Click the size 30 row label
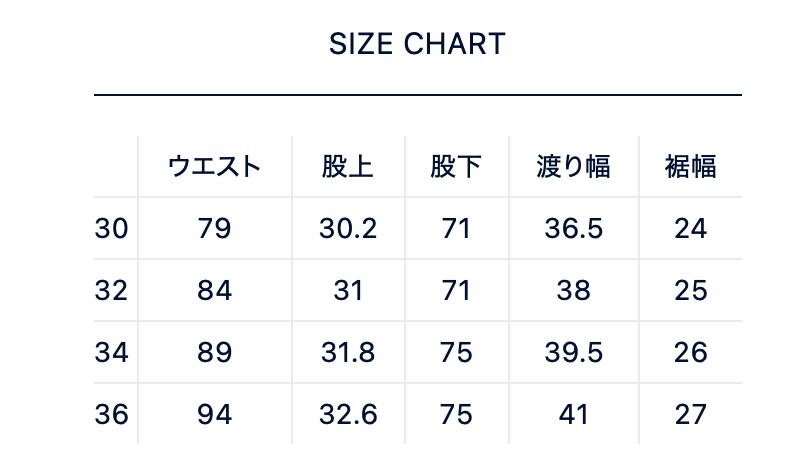Viewport: 796px width, 468px height. (111, 229)
